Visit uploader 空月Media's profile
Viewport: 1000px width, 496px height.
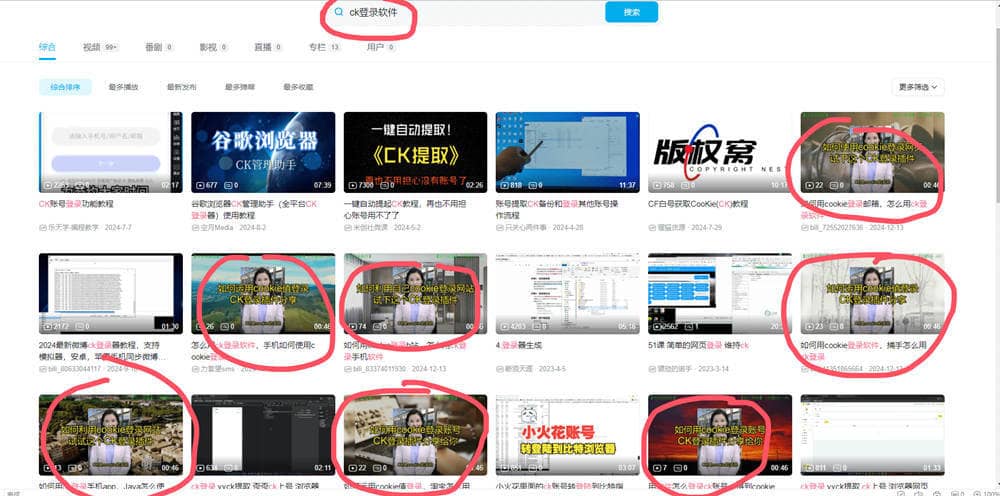(217, 228)
